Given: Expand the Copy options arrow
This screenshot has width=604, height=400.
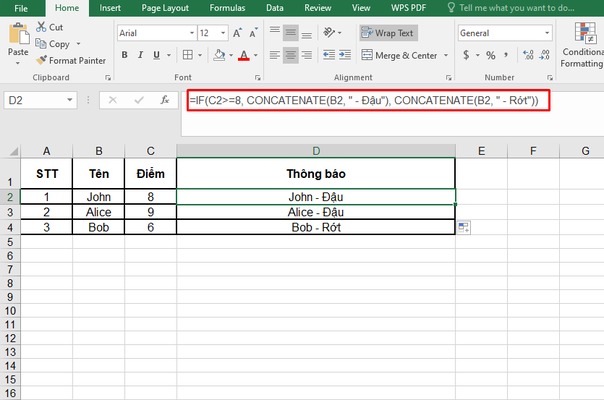Looking at the screenshot, I should 79,44.
